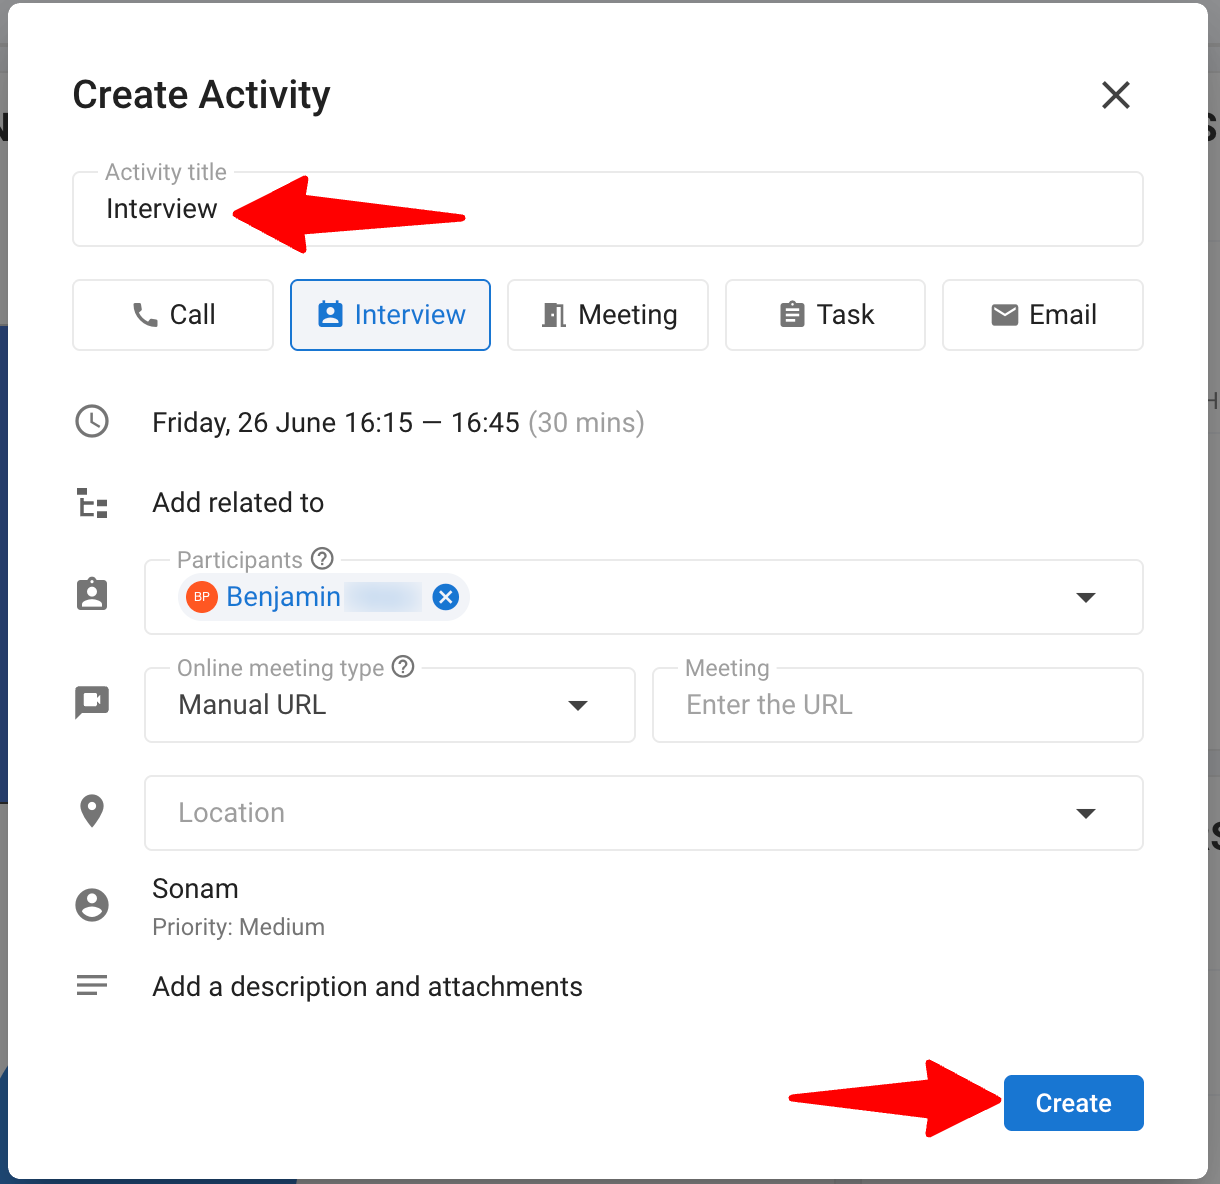The height and width of the screenshot is (1184, 1220).
Task: Select the Meeting activity type
Action: (x=608, y=315)
